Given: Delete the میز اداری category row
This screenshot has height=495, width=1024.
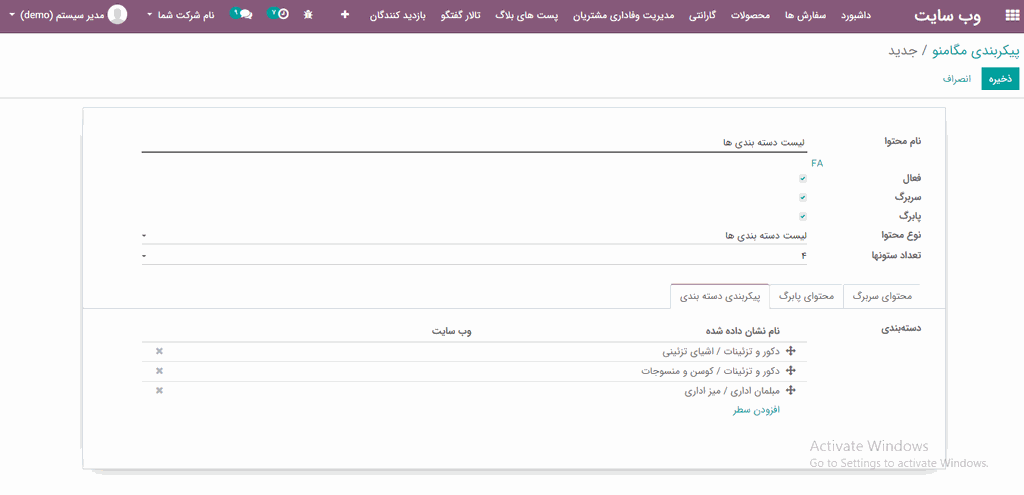Looking at the screenshot, I should pyautogui.click(x=159, y=391).
